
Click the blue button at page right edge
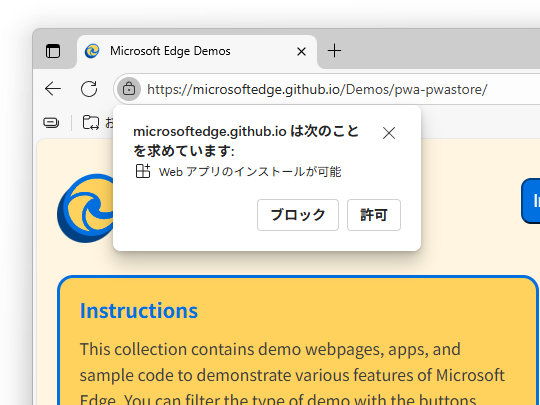(x=531, y=201)
